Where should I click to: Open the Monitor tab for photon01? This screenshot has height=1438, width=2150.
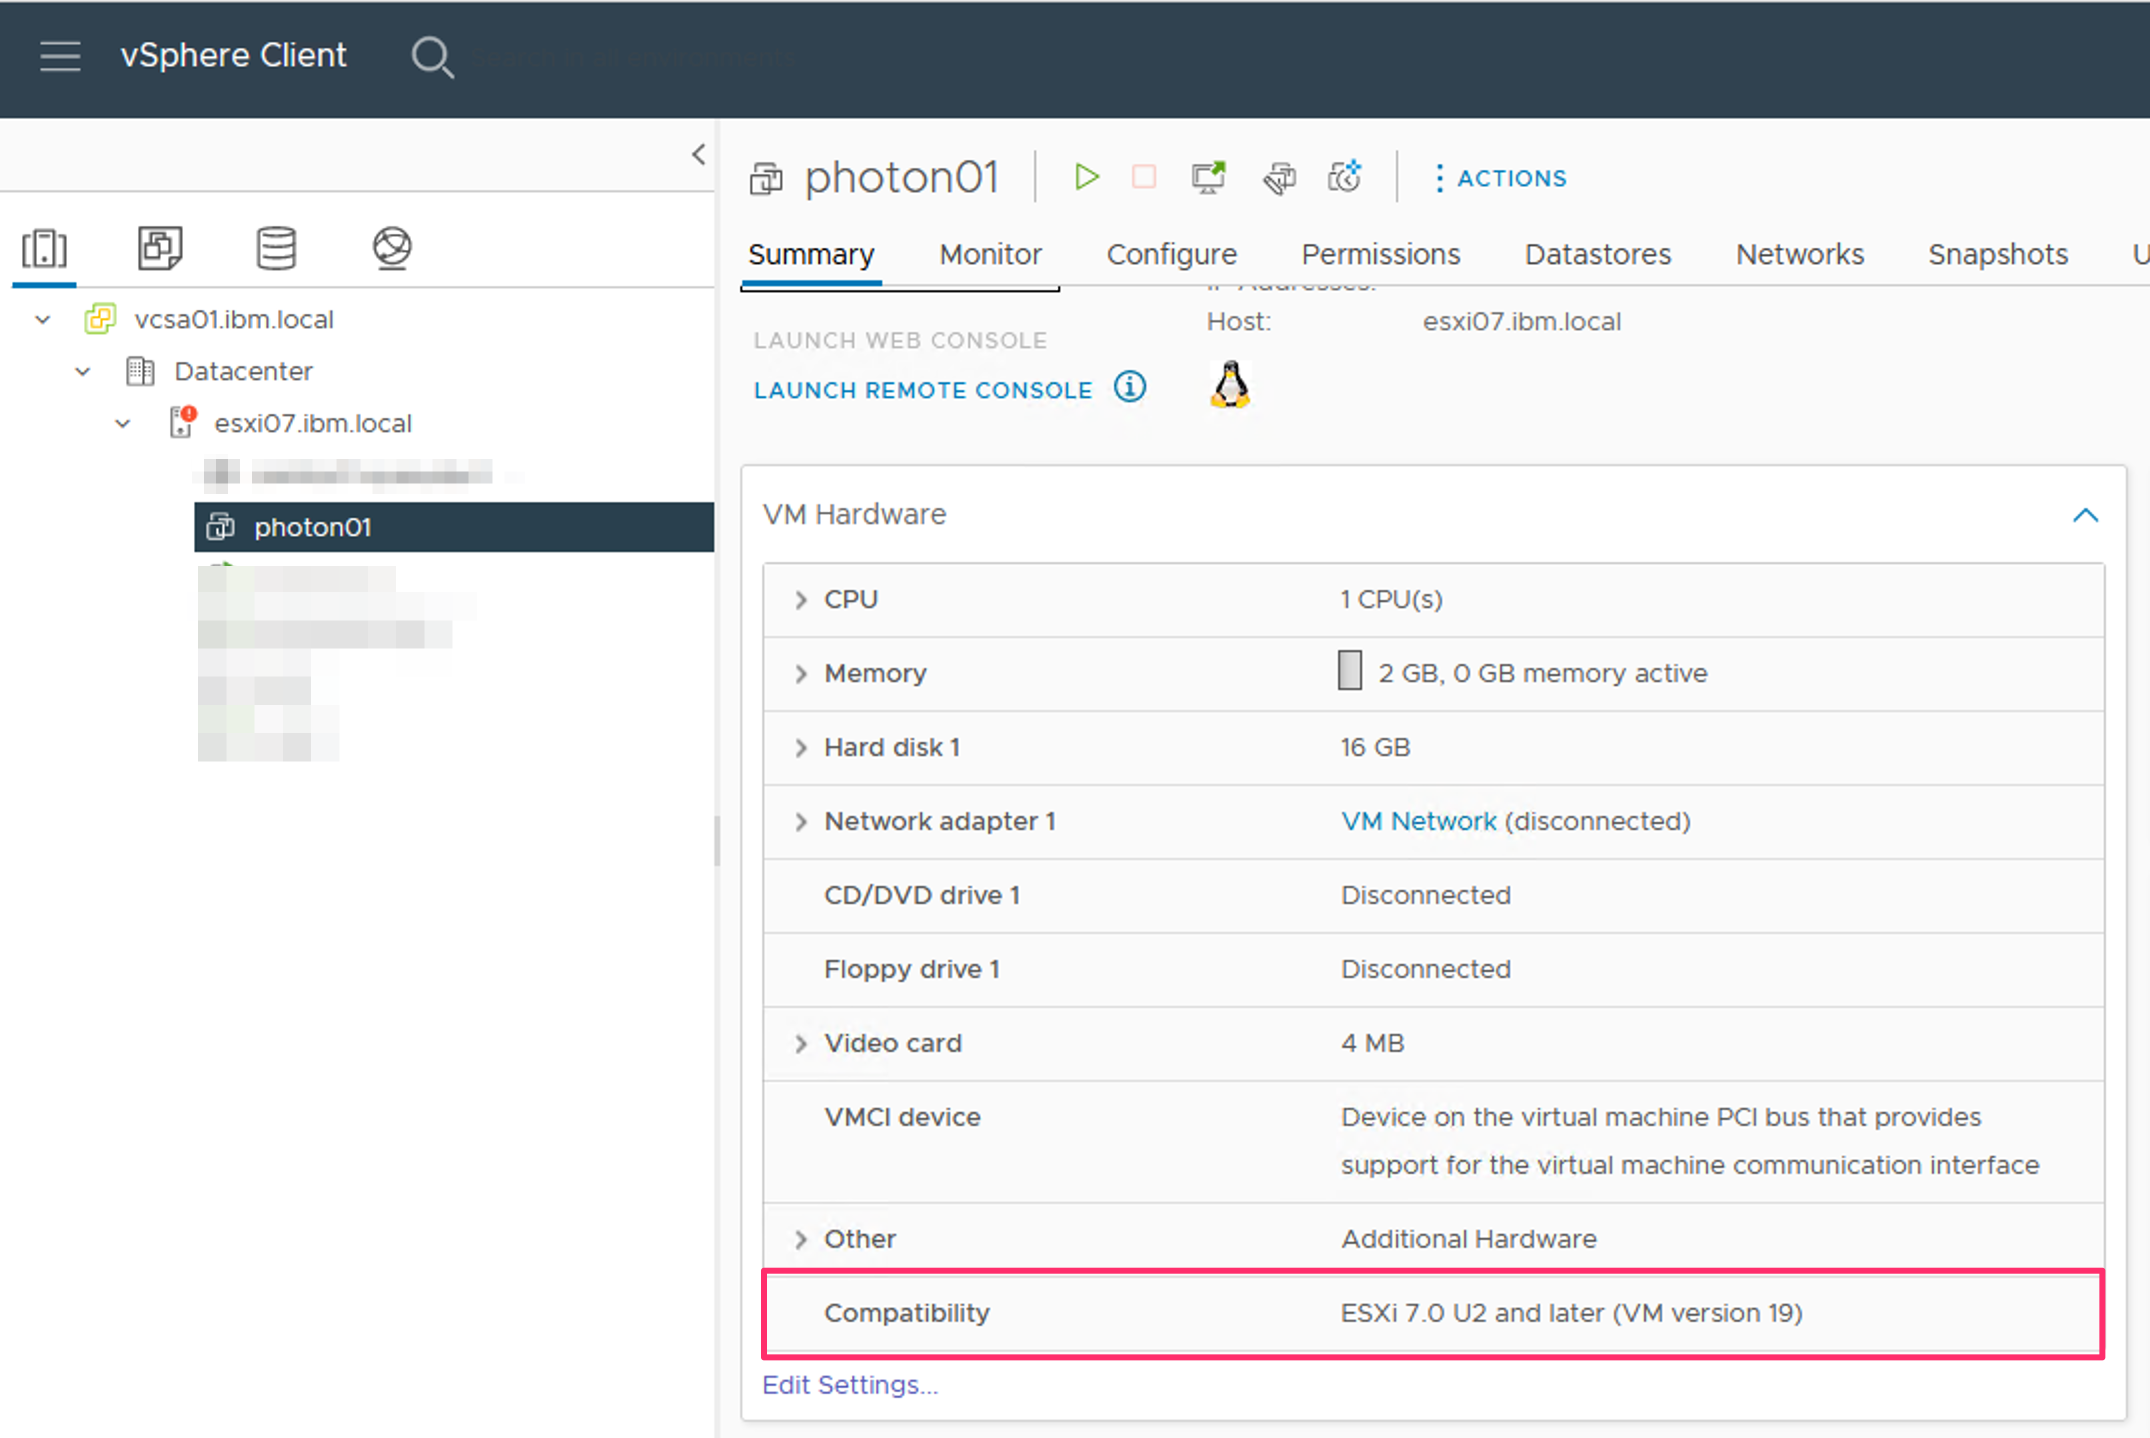(990, 254)
